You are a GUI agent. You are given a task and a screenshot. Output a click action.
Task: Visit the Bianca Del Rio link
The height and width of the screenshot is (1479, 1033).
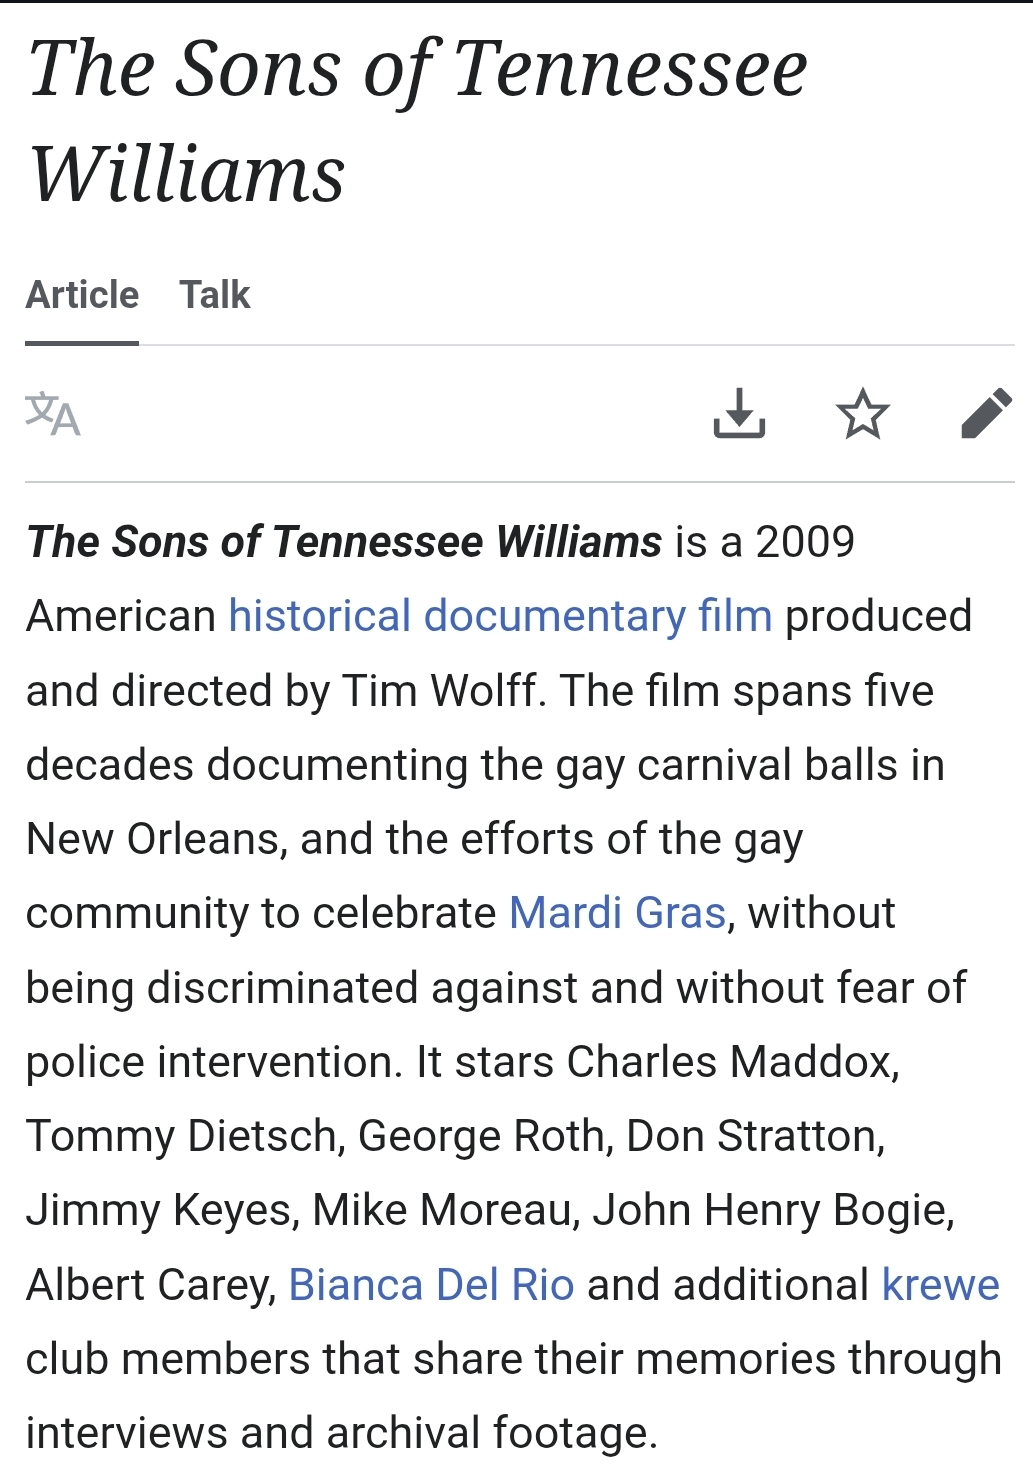(x=431, y=1285)
